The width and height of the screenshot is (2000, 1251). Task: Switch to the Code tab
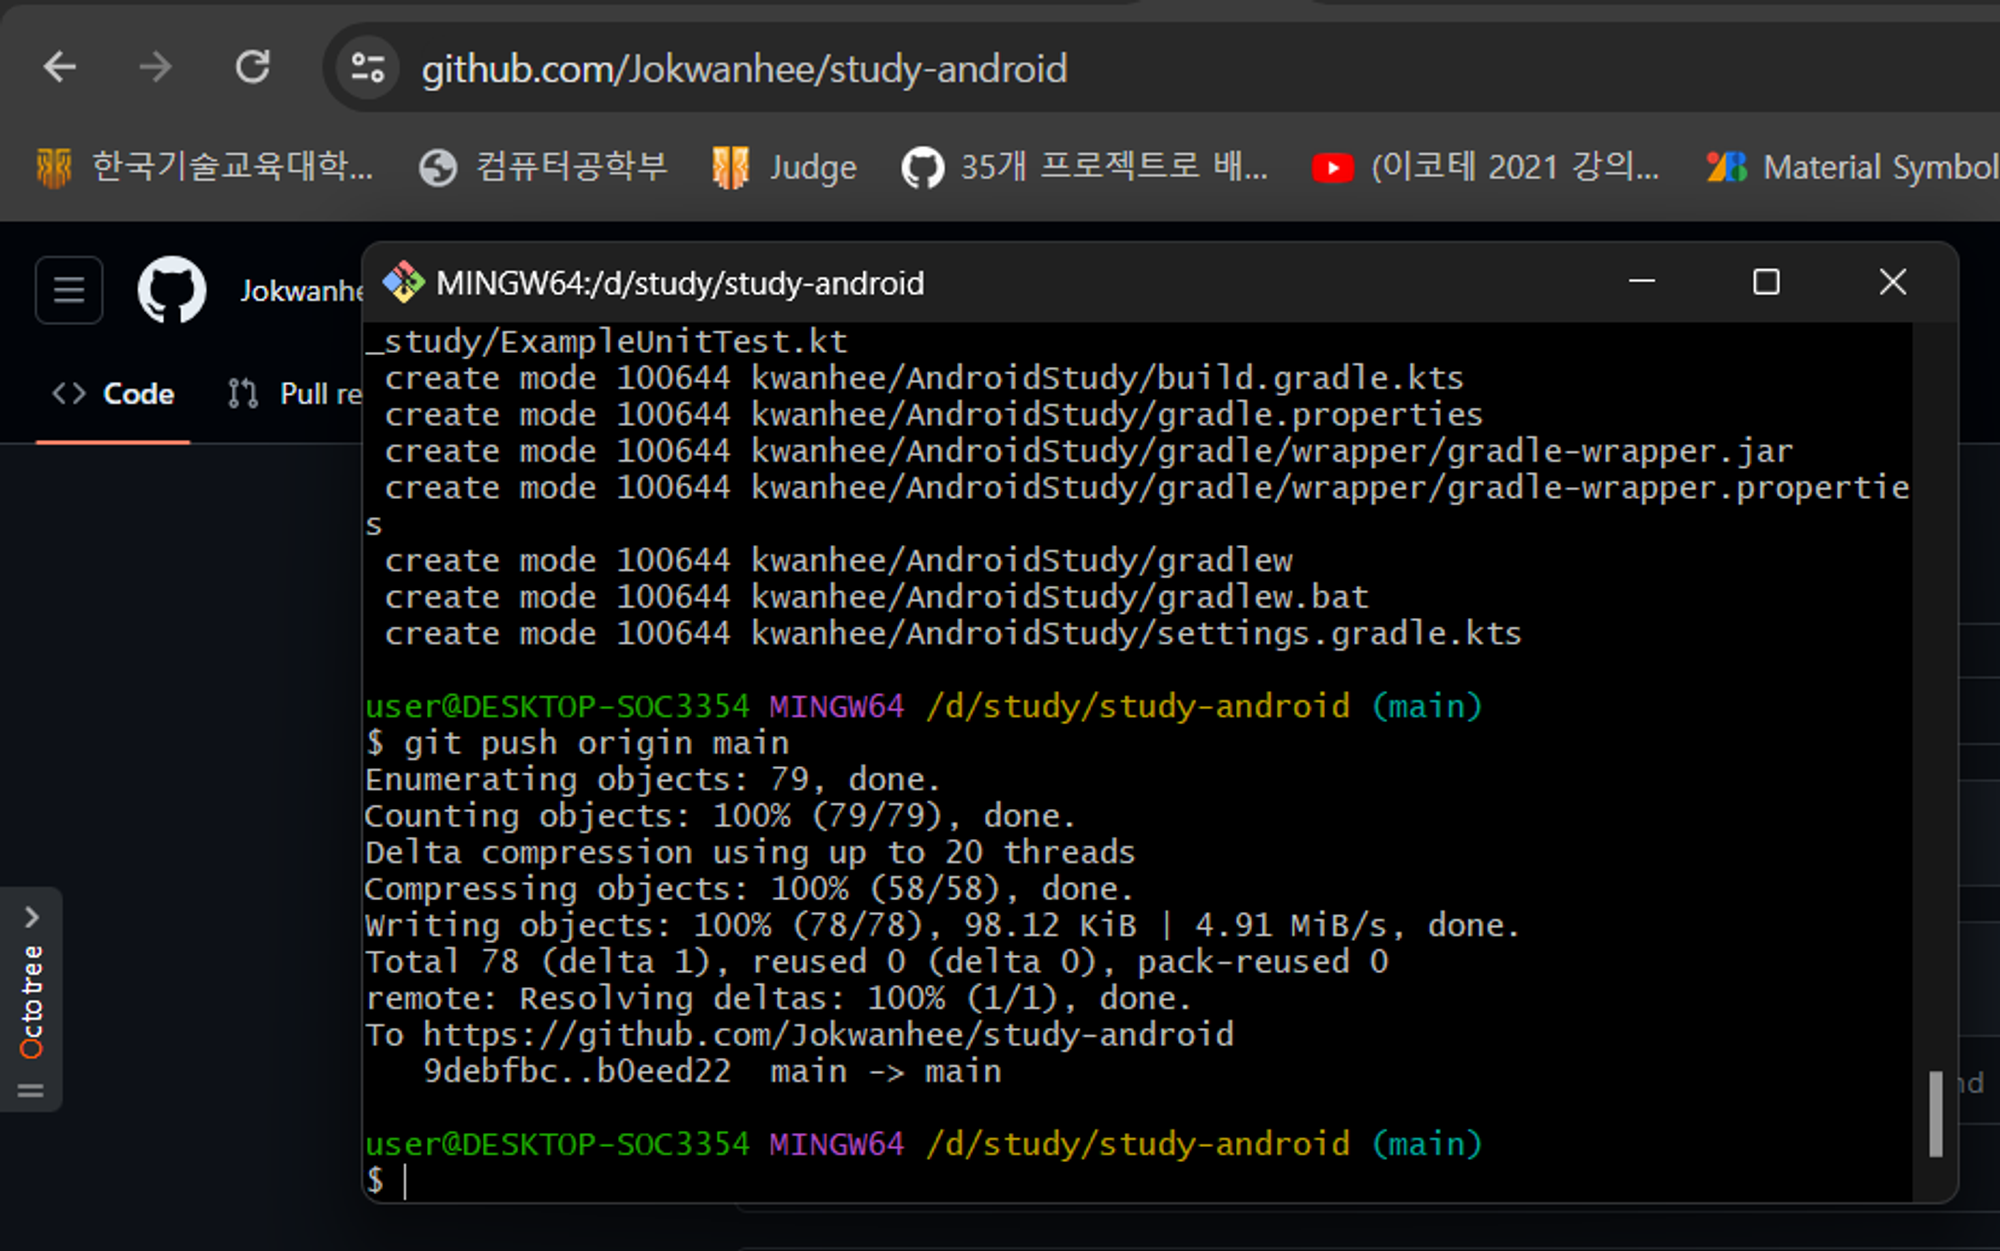[x=113, y=394]
